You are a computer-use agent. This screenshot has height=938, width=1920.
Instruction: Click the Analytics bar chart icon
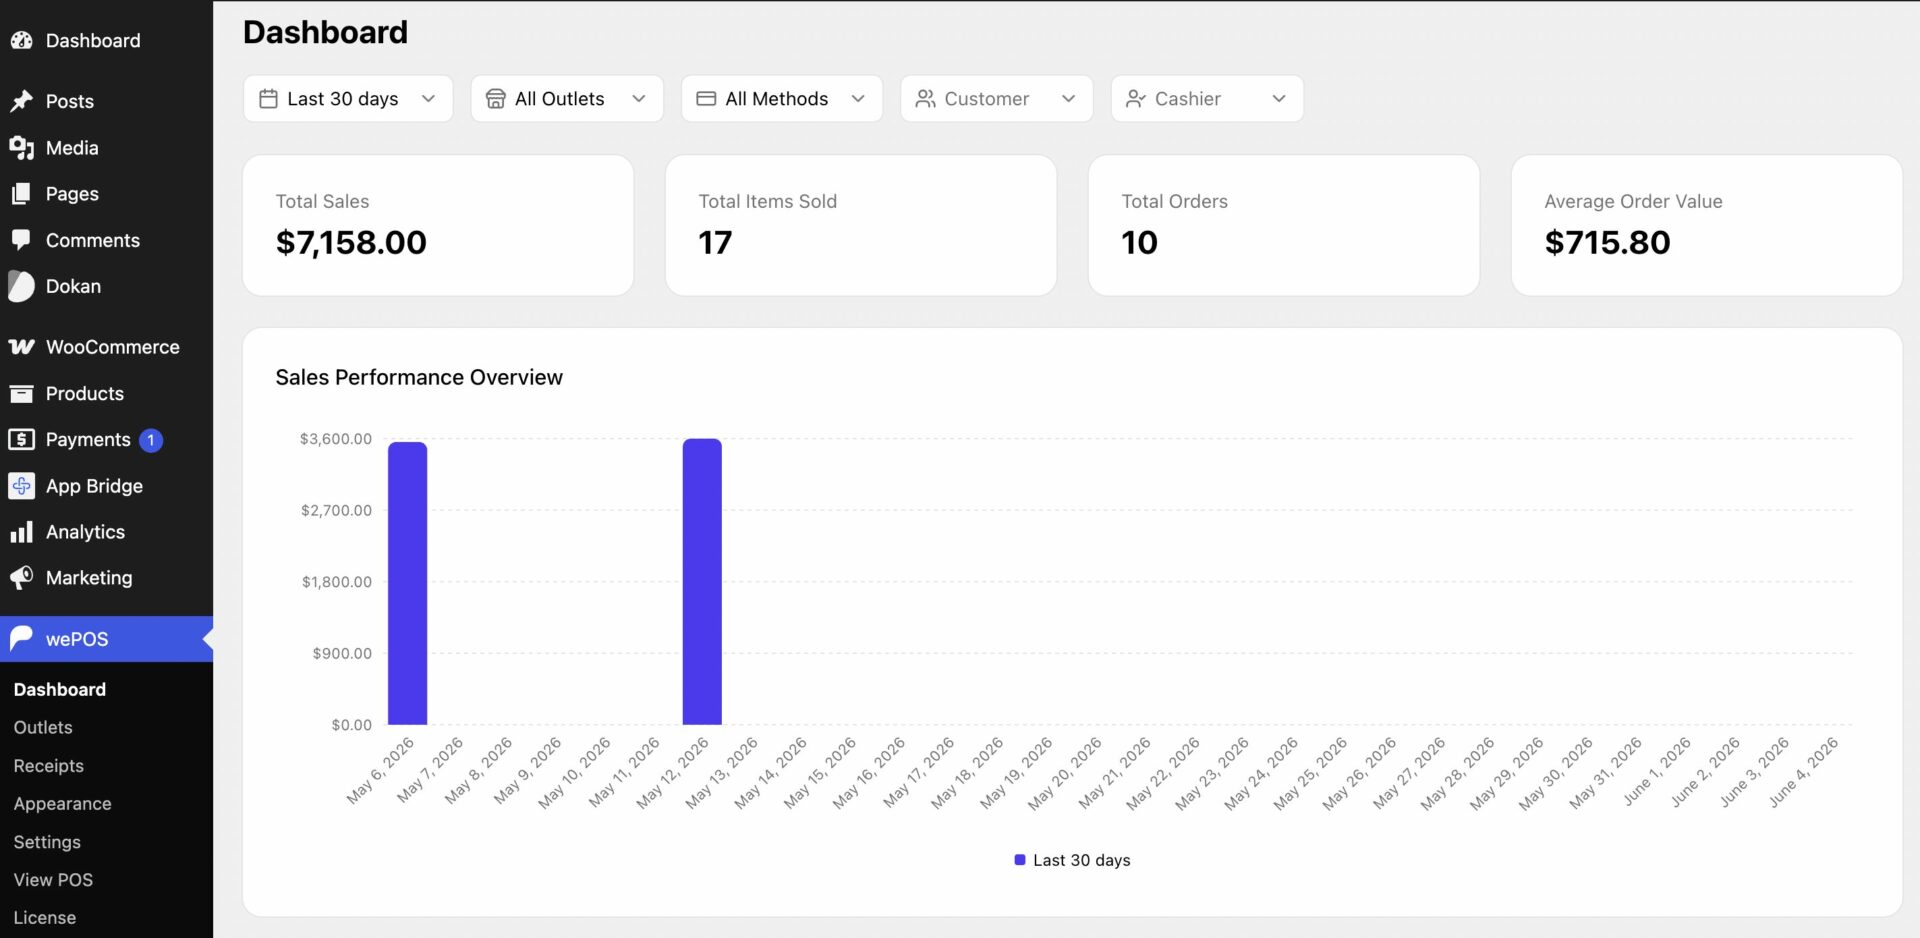(x=21, y=532)
